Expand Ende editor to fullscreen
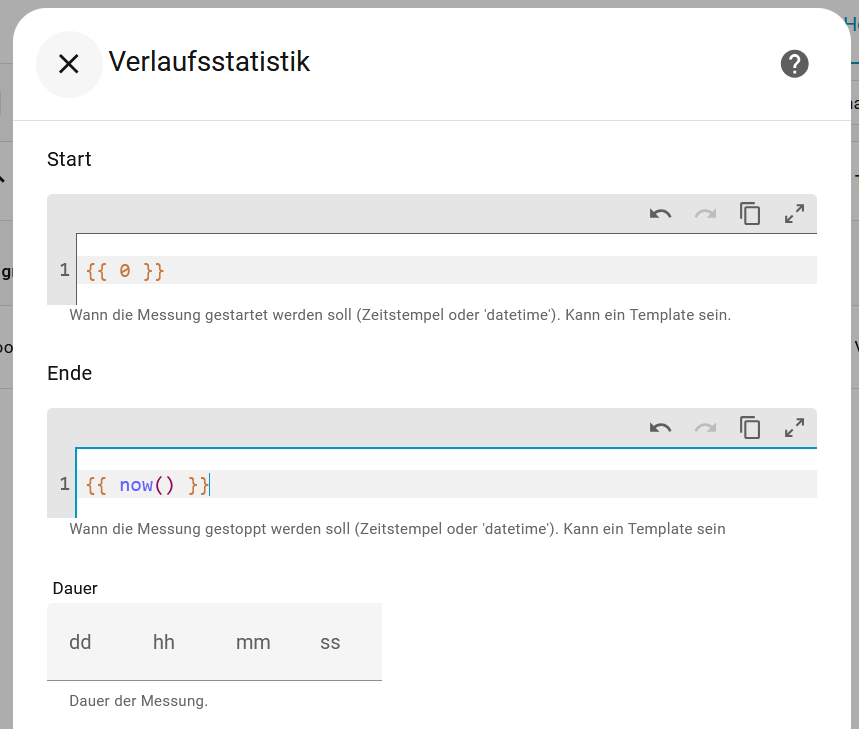 click(794, 427)
